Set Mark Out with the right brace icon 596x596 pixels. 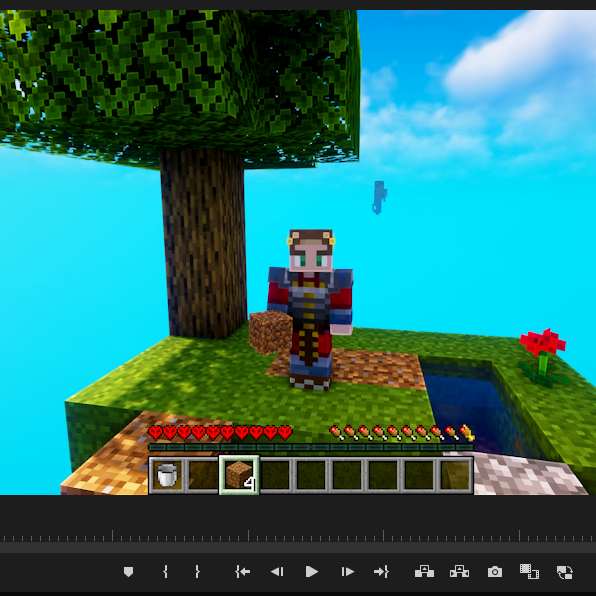197,572
